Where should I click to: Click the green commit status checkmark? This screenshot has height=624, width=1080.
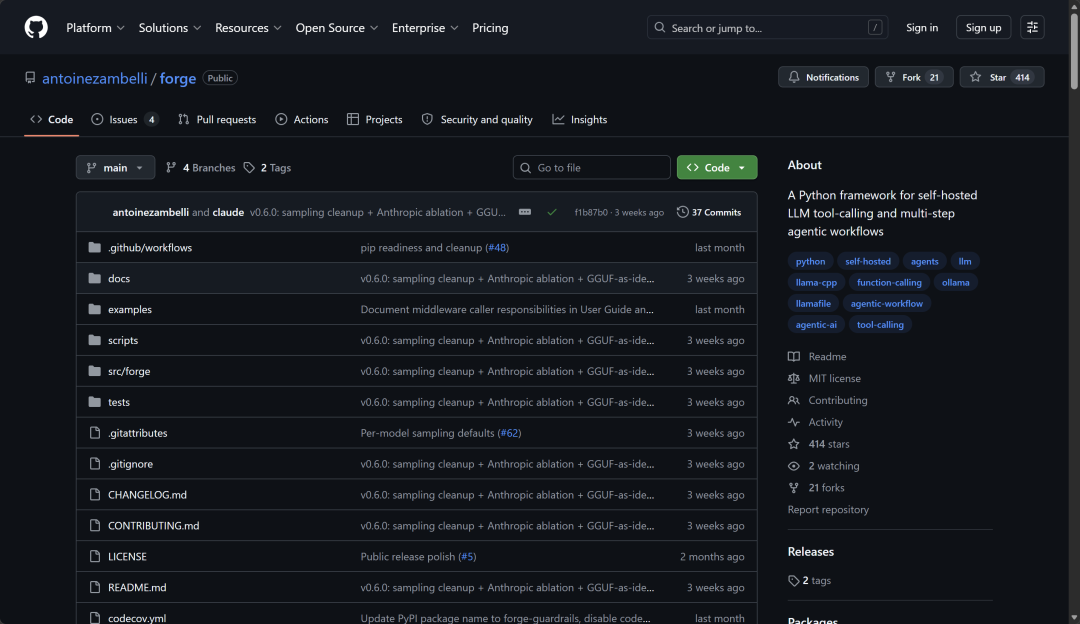[x=552, y=212]
